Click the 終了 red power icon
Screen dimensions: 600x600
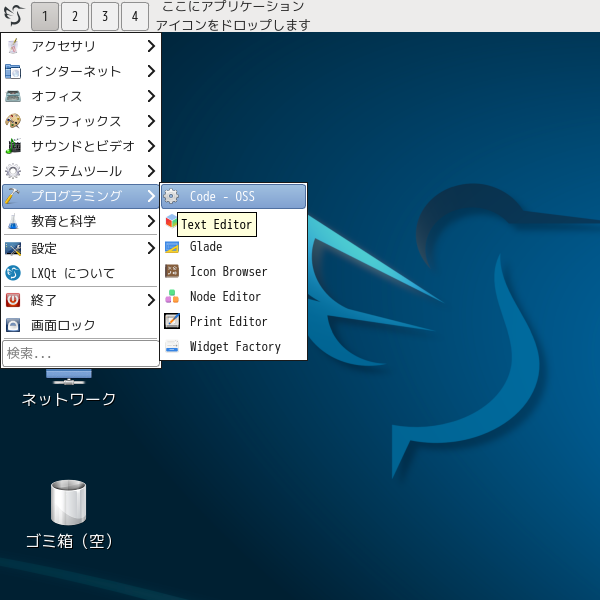(x=13, y=300)
